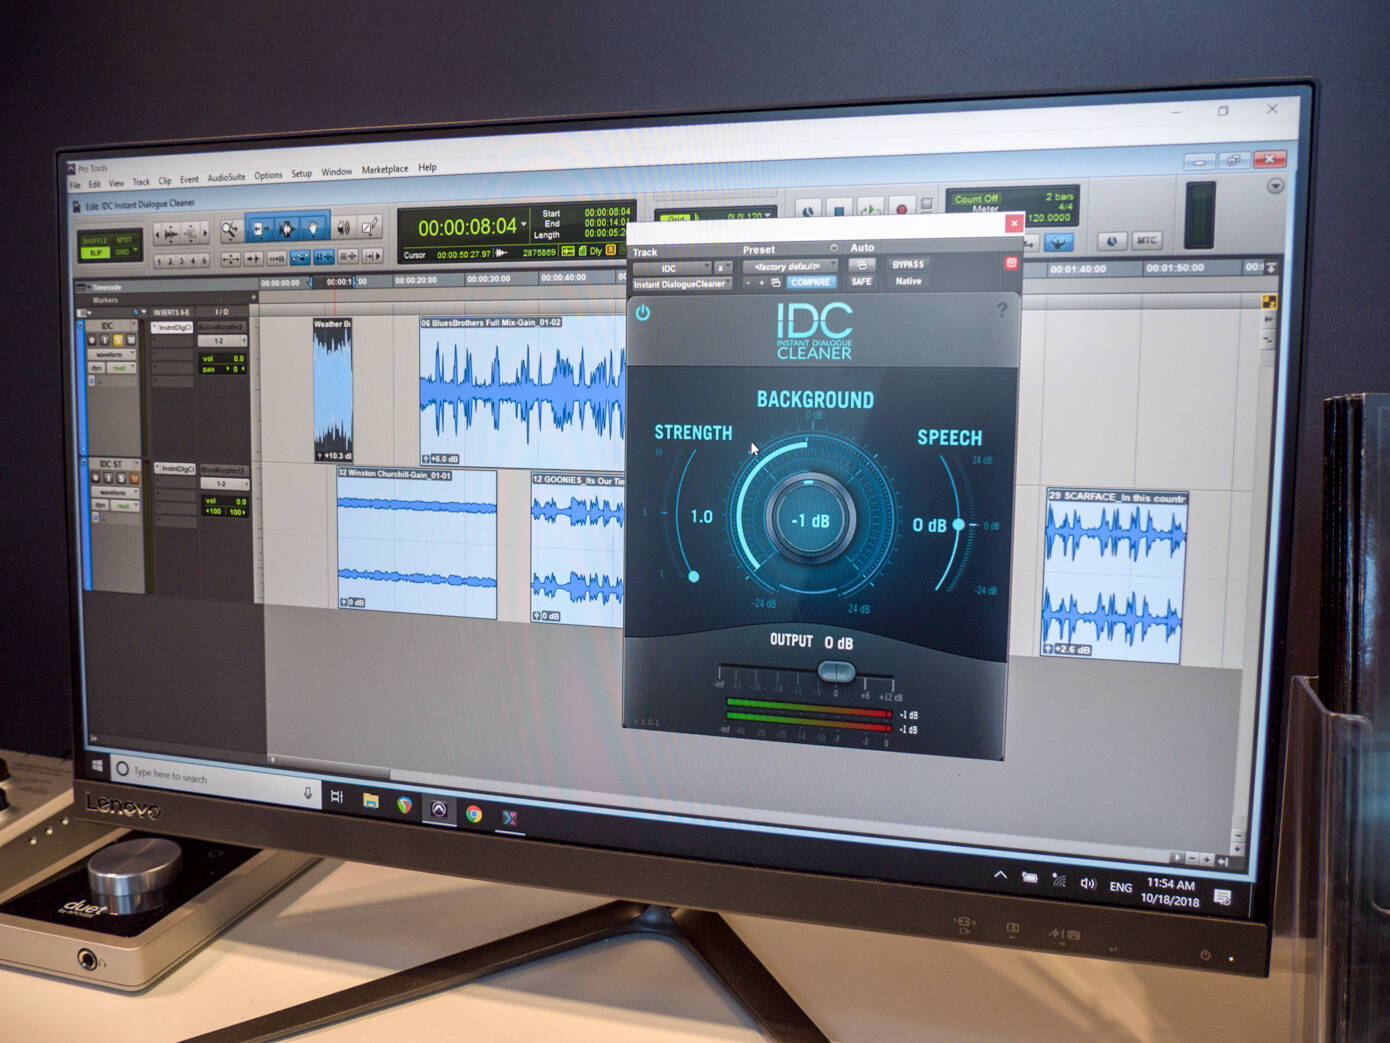Open the volume speaker tray icon
Screen dimensions: 1390x1043
(1088, 884)
